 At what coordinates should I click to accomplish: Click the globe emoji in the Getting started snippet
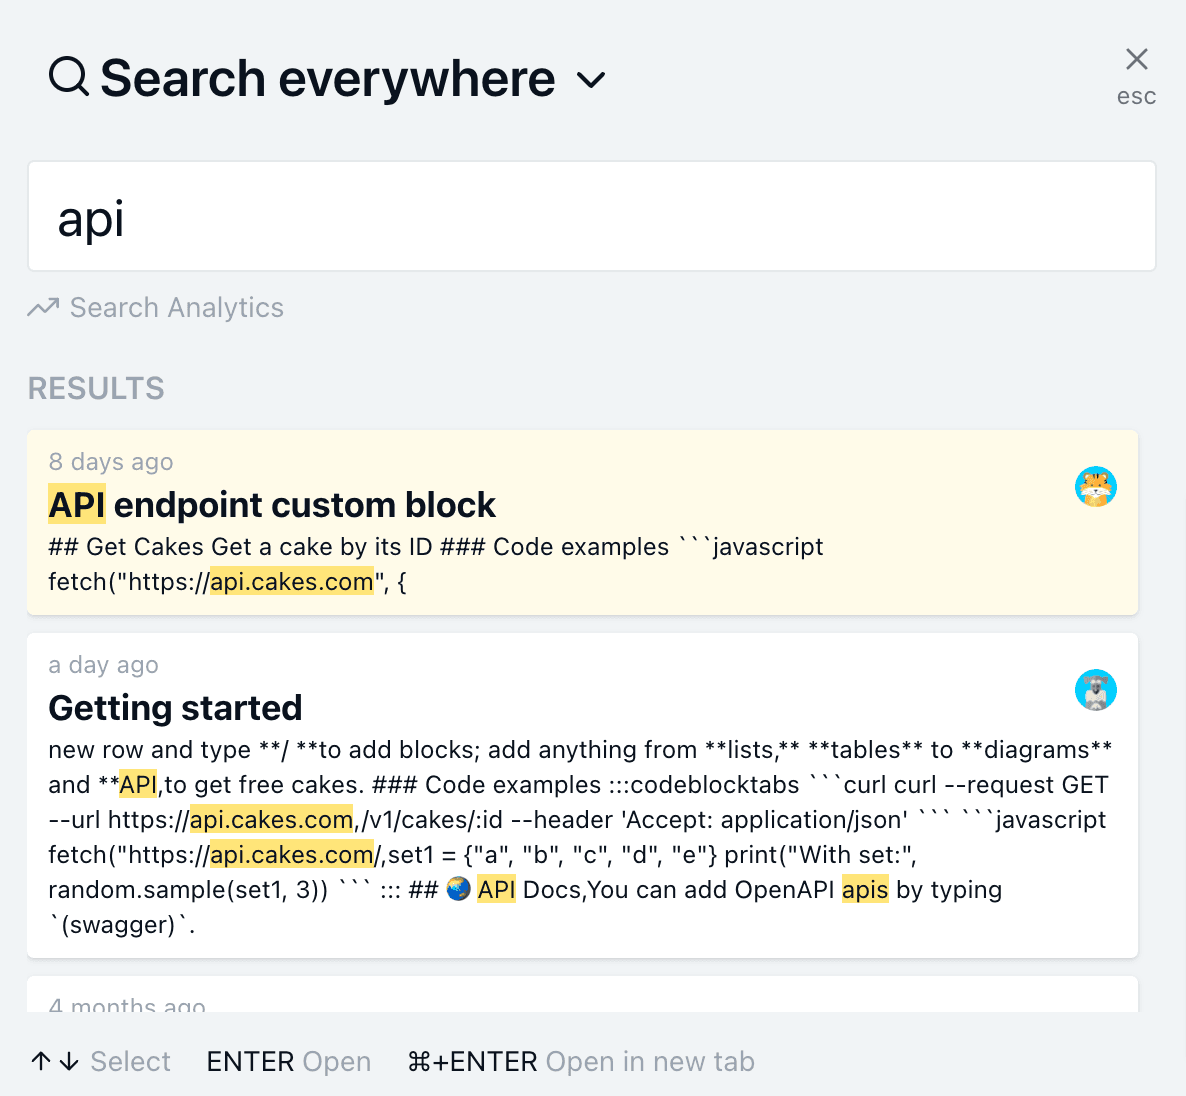(458, 888)
